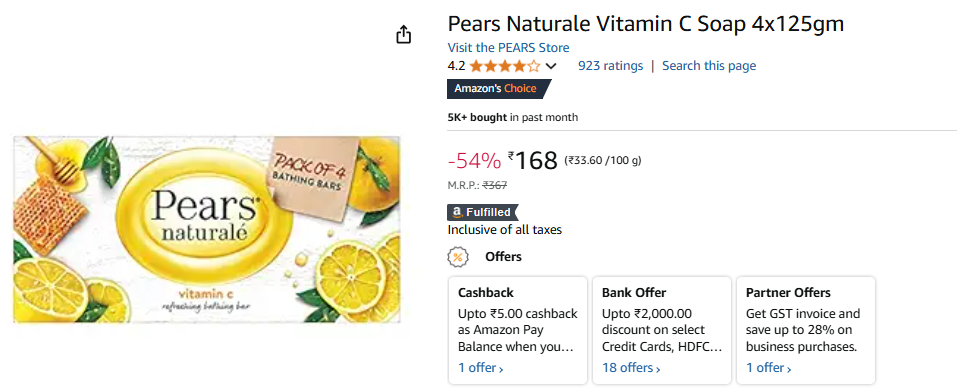Click the Offers heading label
This screenshot has width=957, height=390.
[504, 257]
